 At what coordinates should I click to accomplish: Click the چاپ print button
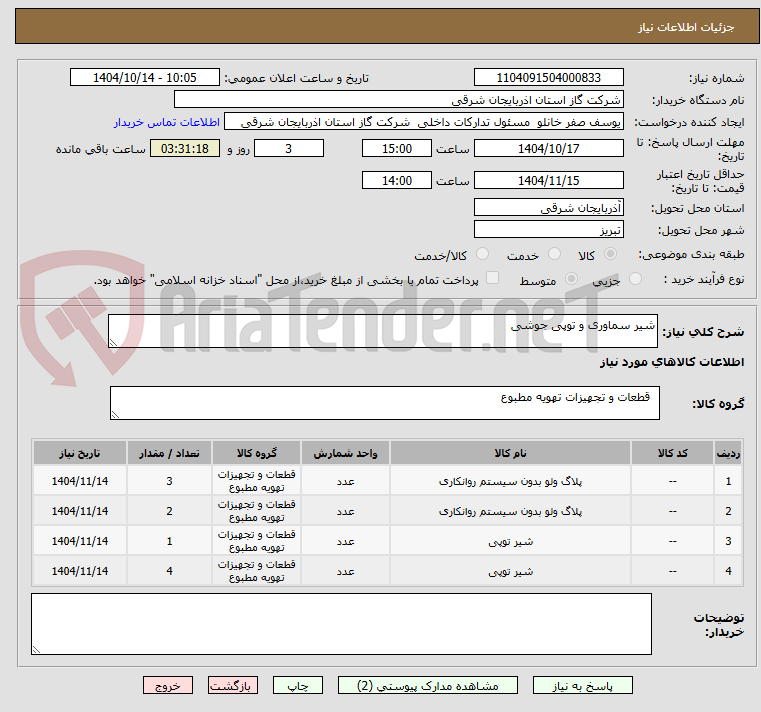pos(298,685)
